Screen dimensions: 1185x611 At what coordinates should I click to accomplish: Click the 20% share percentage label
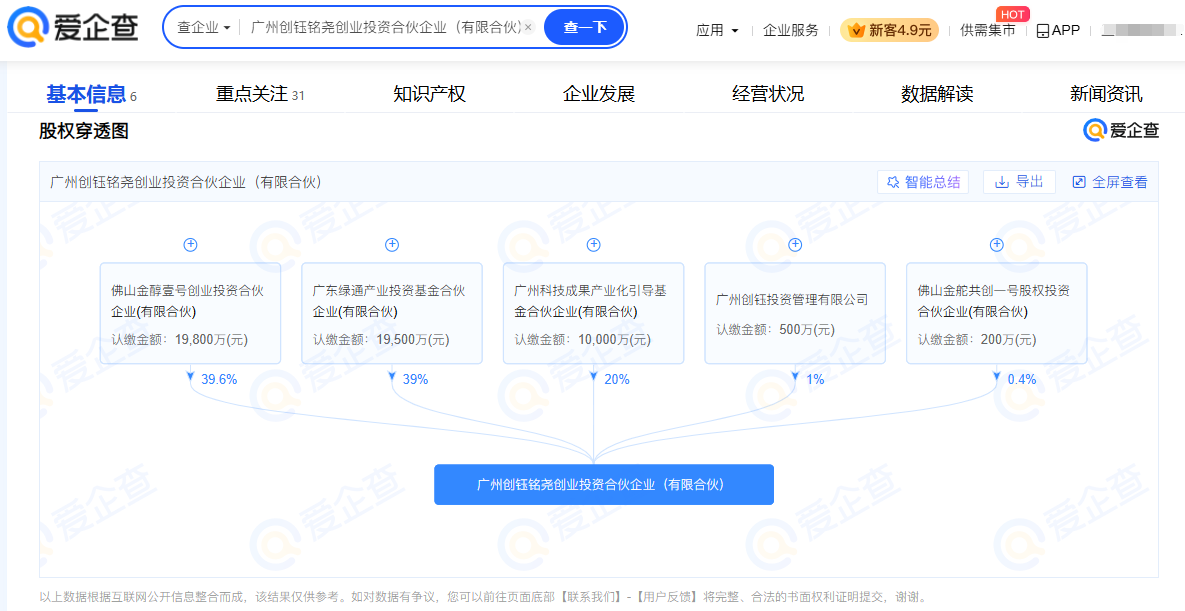617,379
